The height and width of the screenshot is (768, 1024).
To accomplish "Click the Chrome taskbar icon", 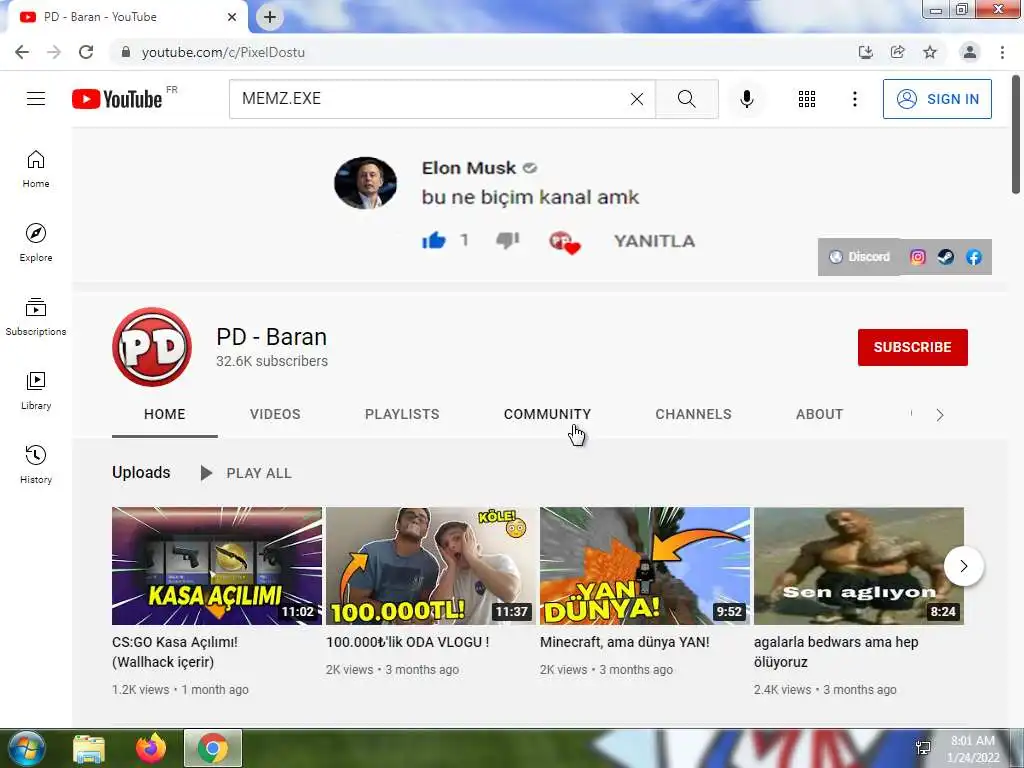I will pos(213,748).
